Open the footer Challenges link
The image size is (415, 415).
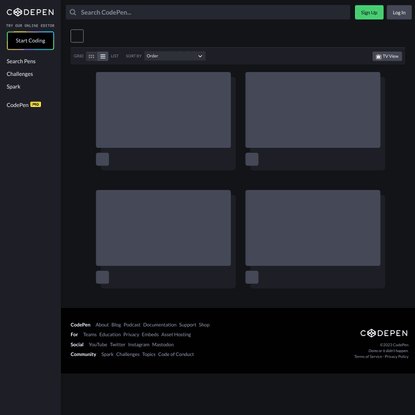(x=128, y=354)
